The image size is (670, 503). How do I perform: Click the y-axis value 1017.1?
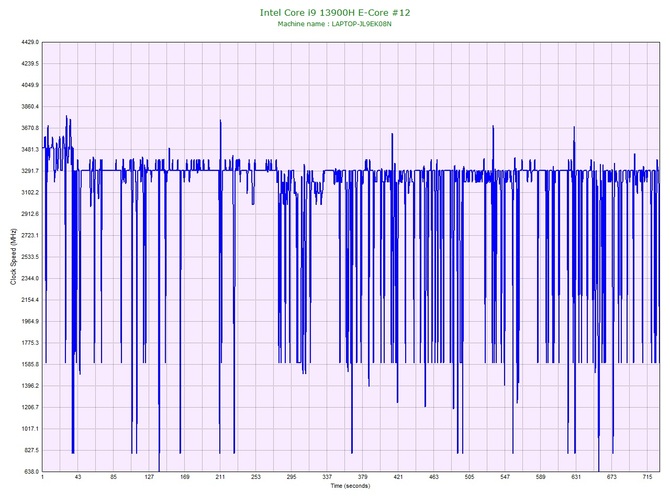pyautogui.click(x=30, y=429)
